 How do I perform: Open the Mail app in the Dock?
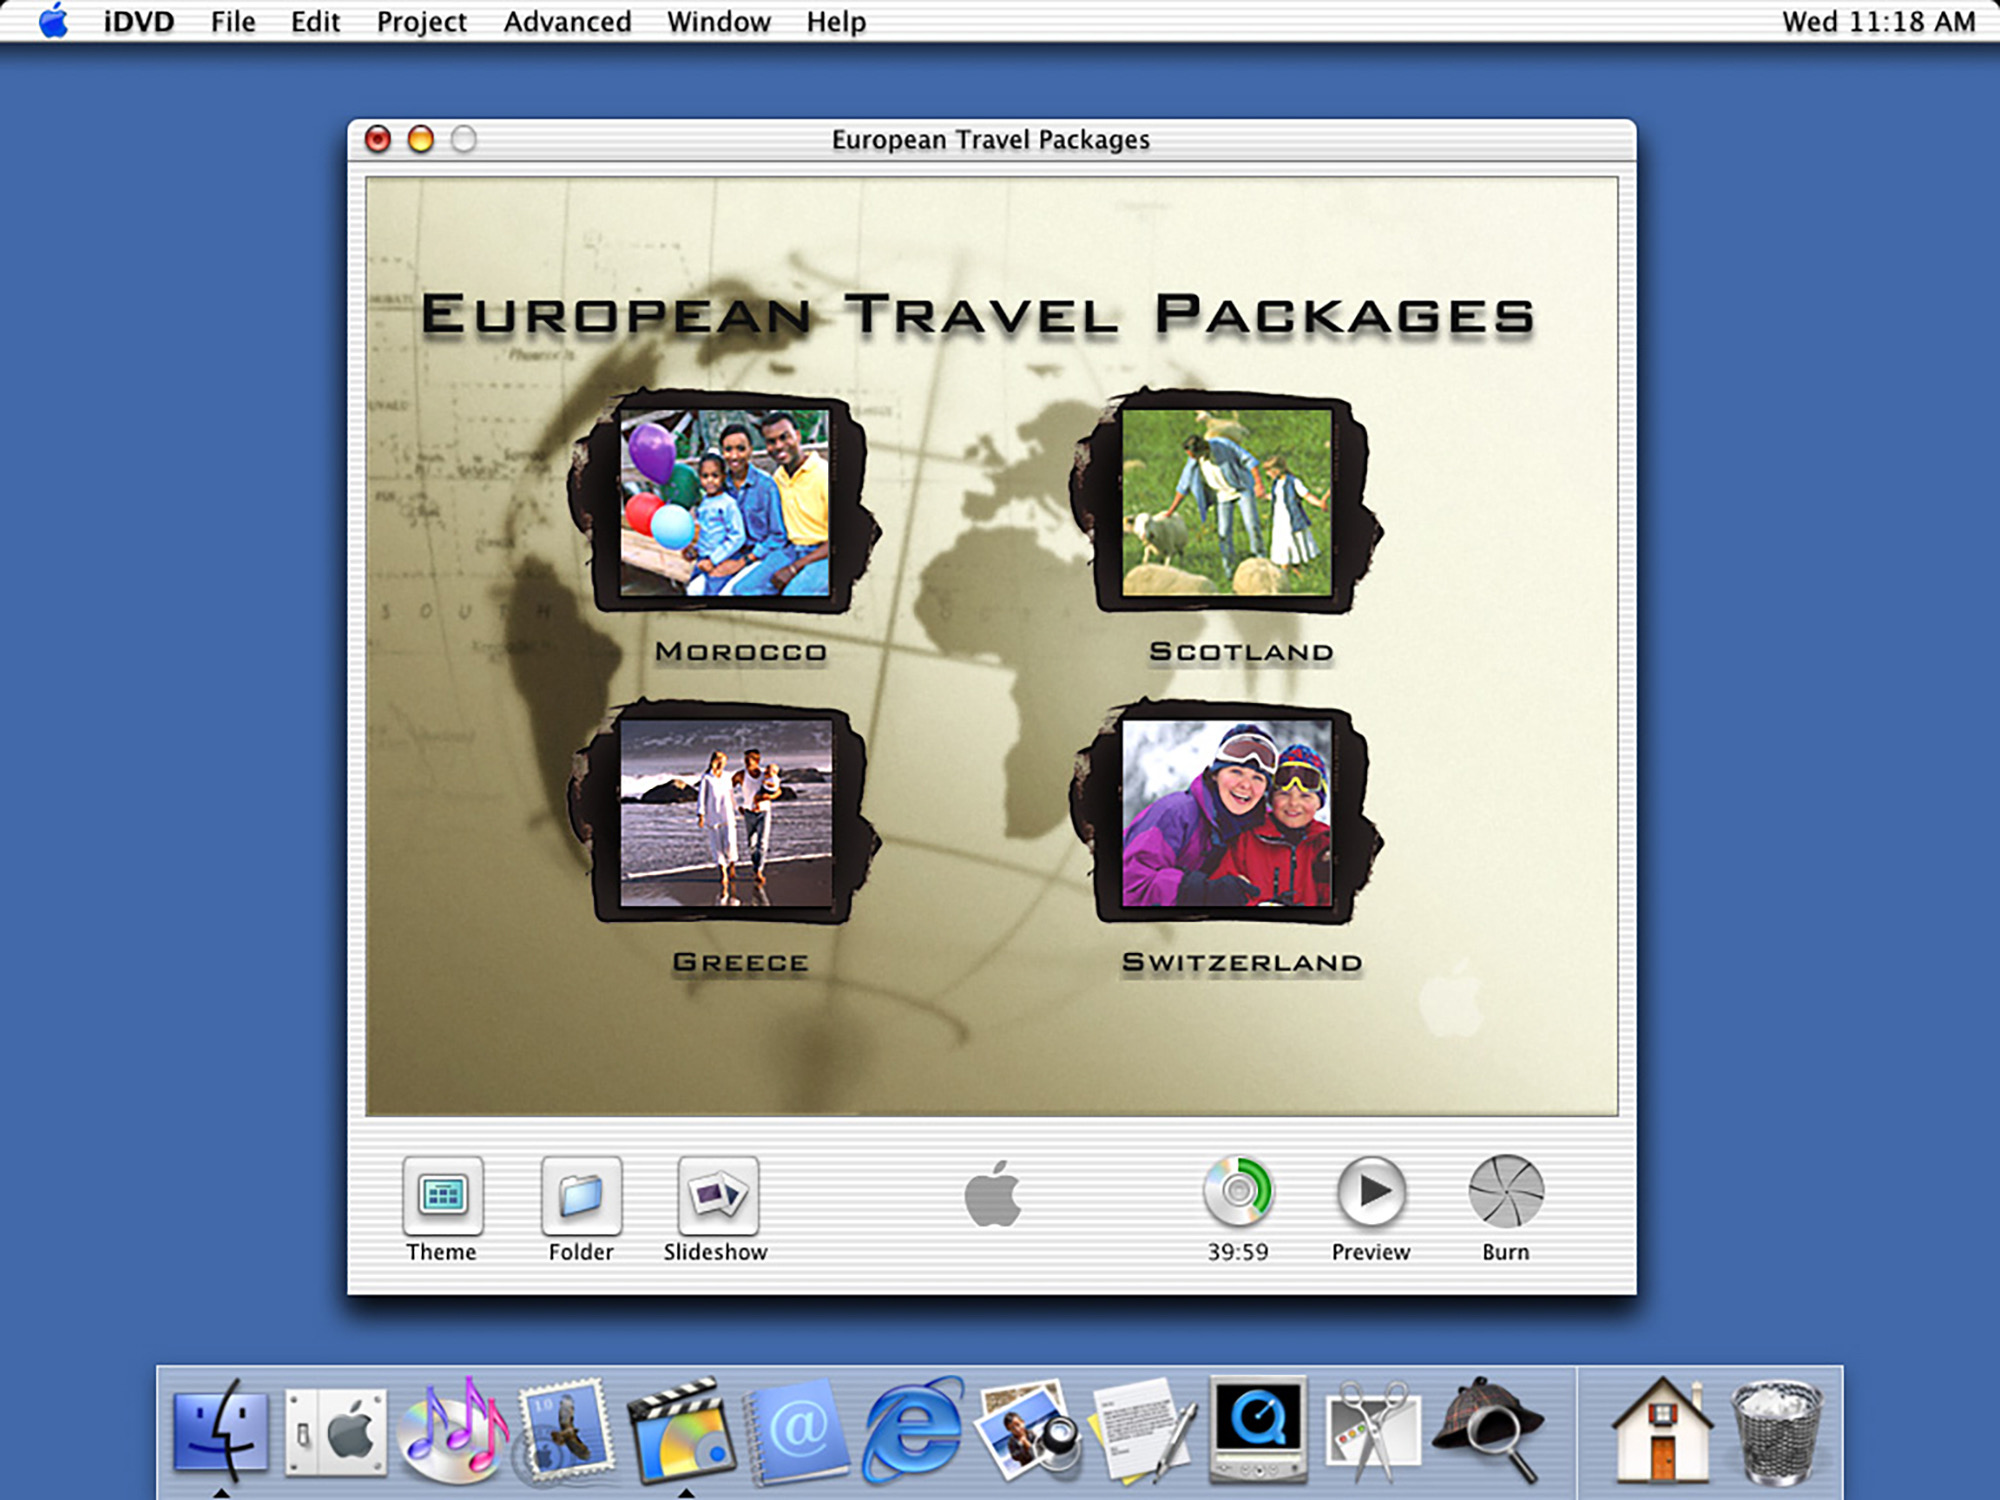(566, 1430)
